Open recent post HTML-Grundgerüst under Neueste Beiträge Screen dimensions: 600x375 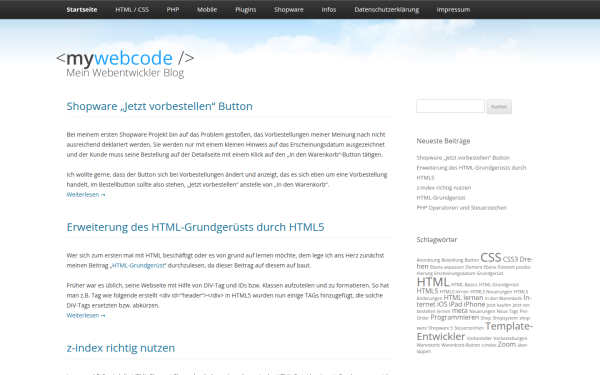coord(441,197)
